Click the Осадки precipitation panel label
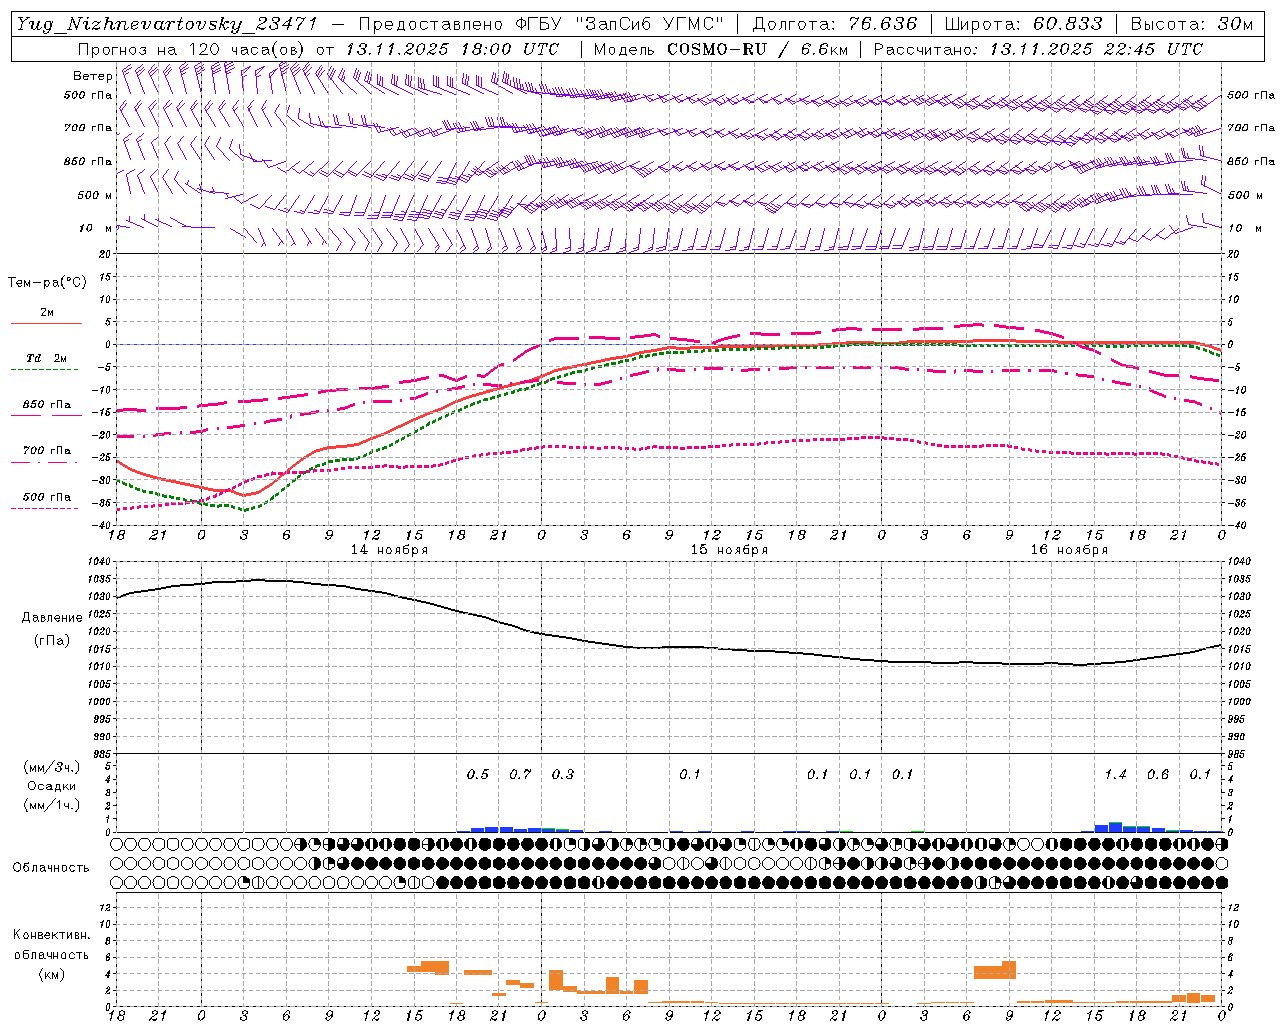This screenshot has width=1280, height=1024. (52, 786)
